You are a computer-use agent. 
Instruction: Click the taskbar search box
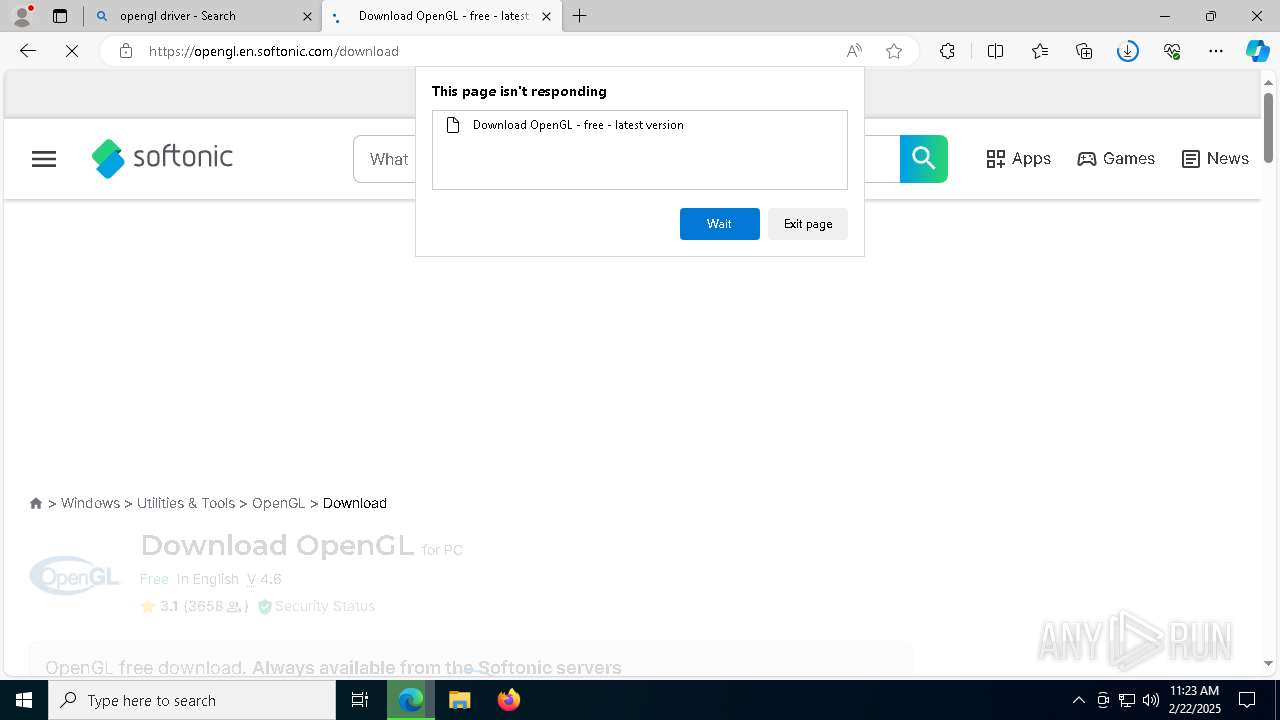tap(192, 700)
